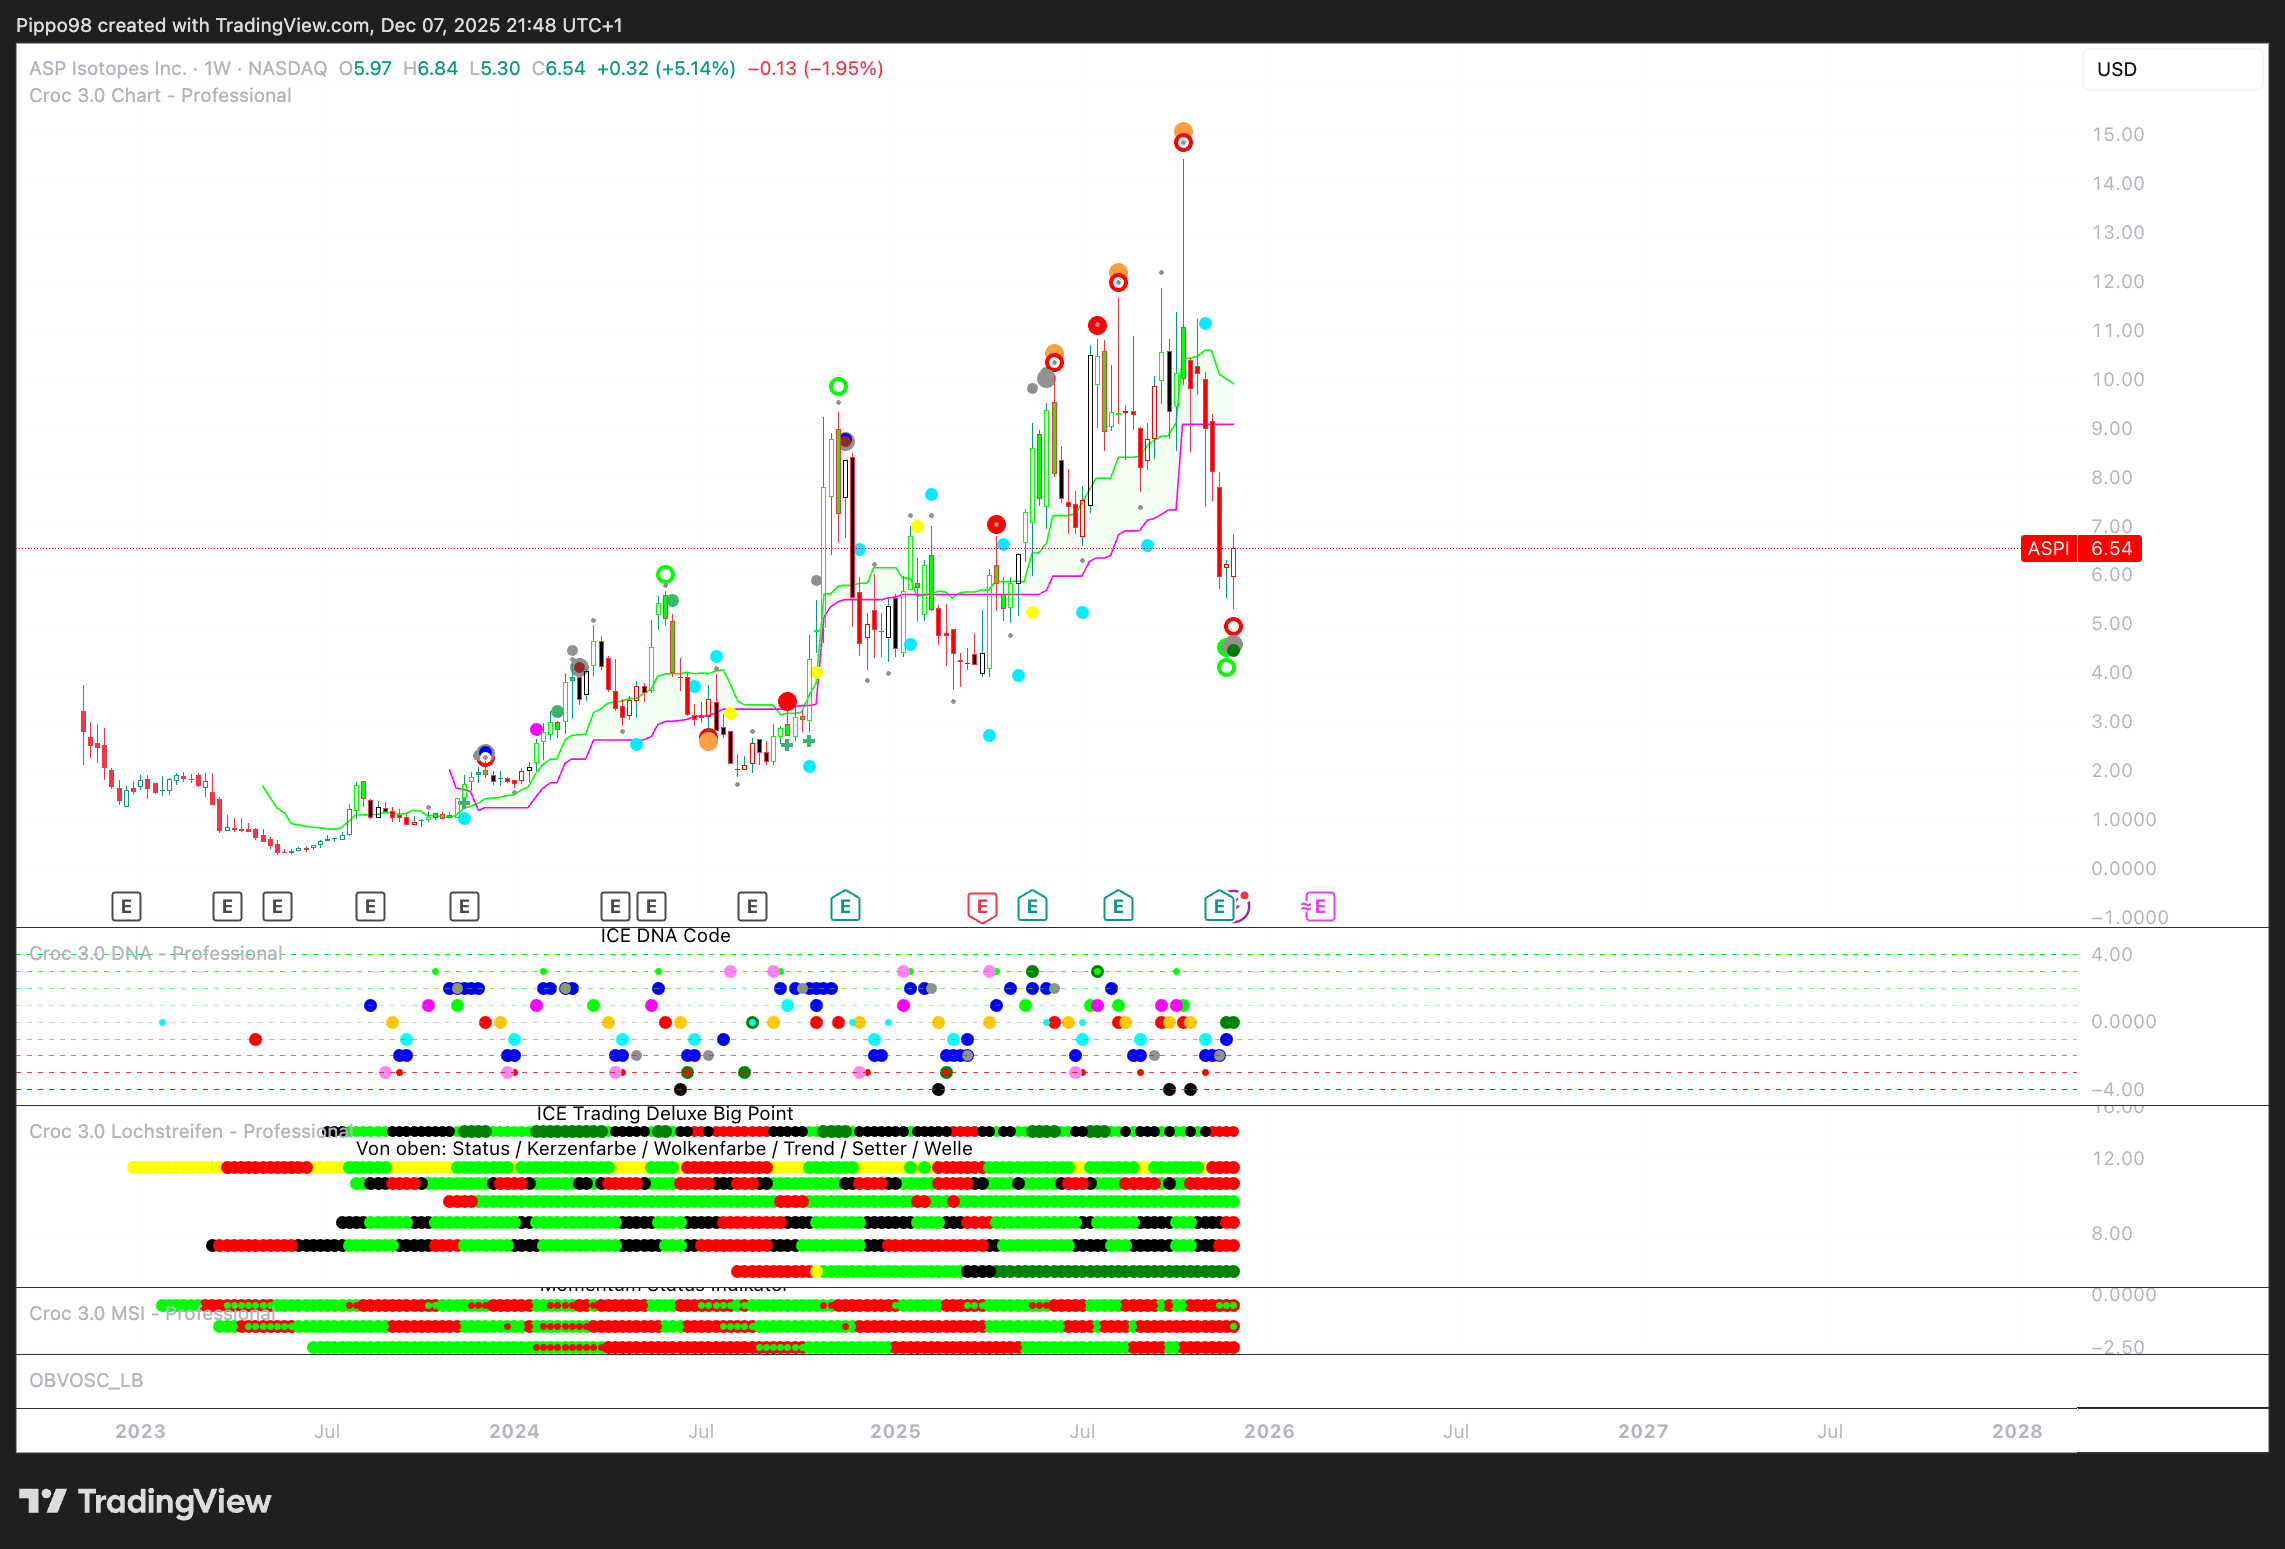Click the green ring signal below latest candle
2285x1549 pixels.
(1227, 668)
